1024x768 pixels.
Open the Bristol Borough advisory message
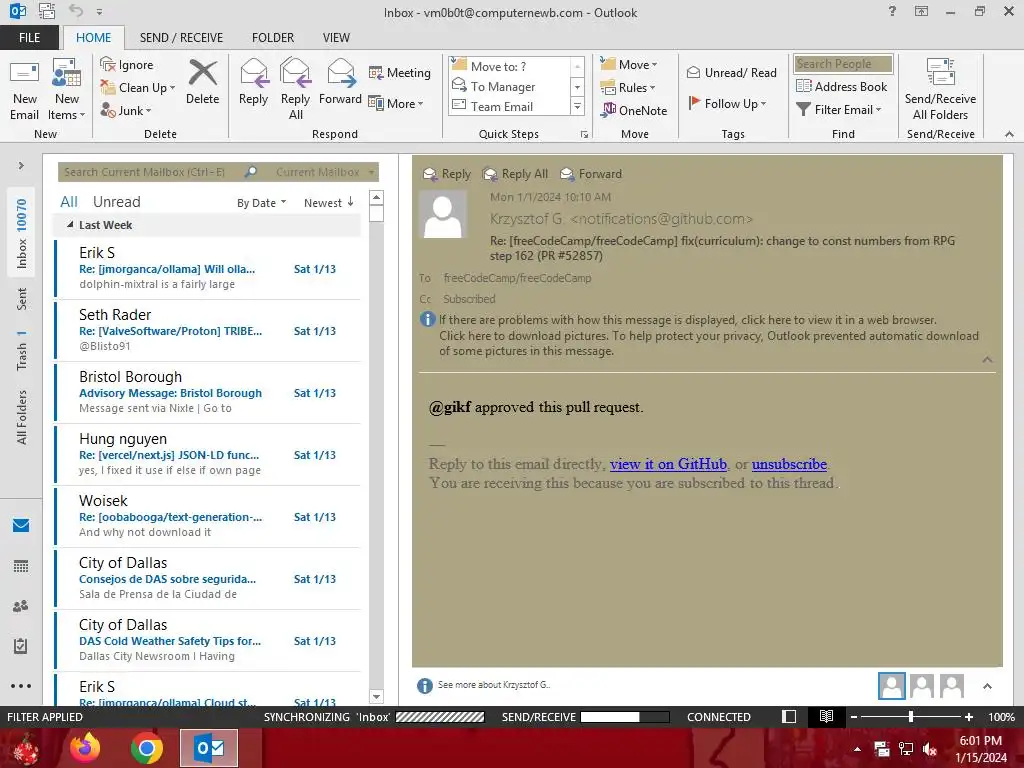click(x=208, y=392)
